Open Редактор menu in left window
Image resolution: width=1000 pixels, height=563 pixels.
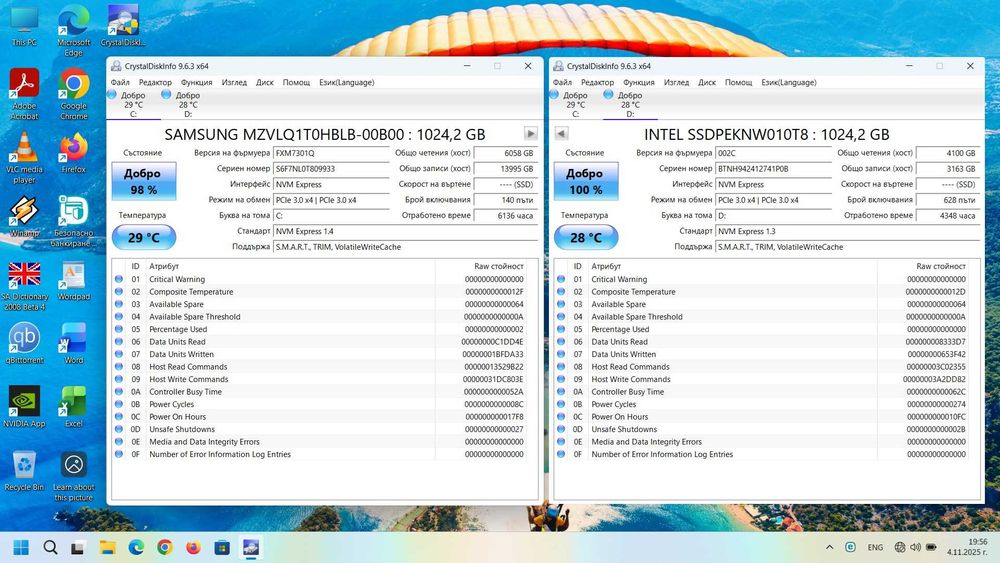(x=155, y=82)
